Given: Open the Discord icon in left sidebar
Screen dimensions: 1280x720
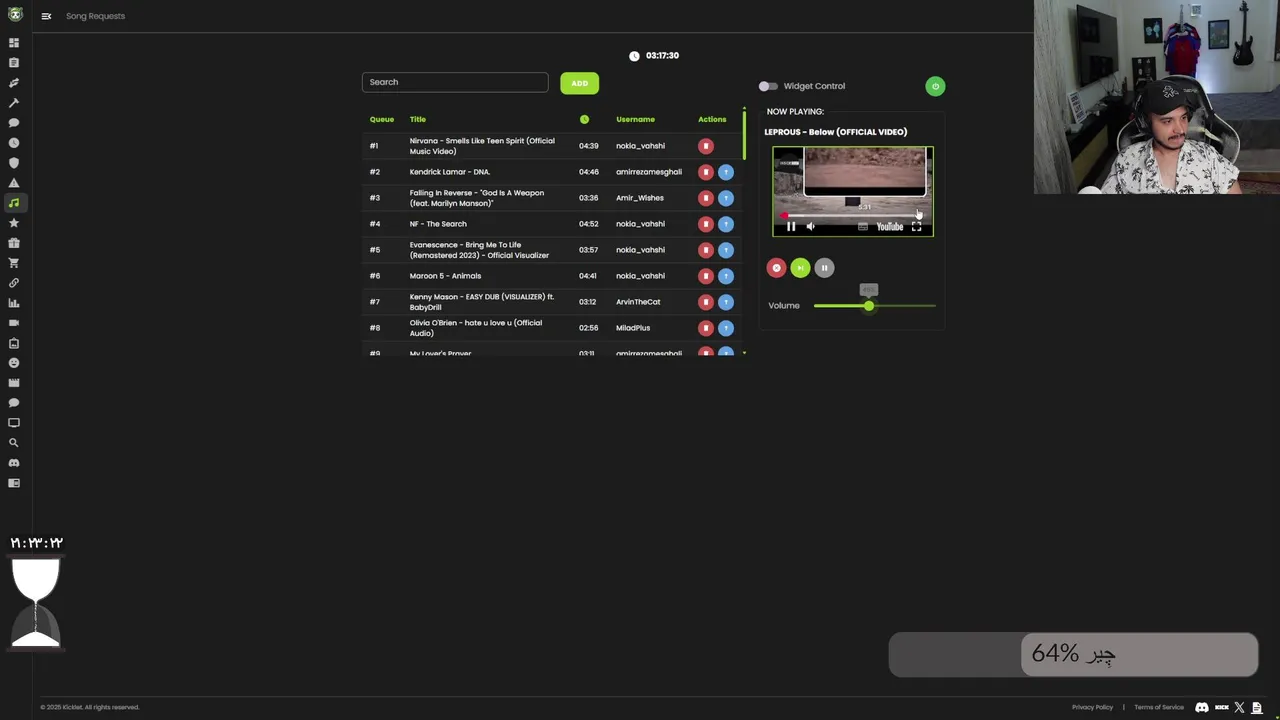Looking at the screenshot, I should [14, 463].
